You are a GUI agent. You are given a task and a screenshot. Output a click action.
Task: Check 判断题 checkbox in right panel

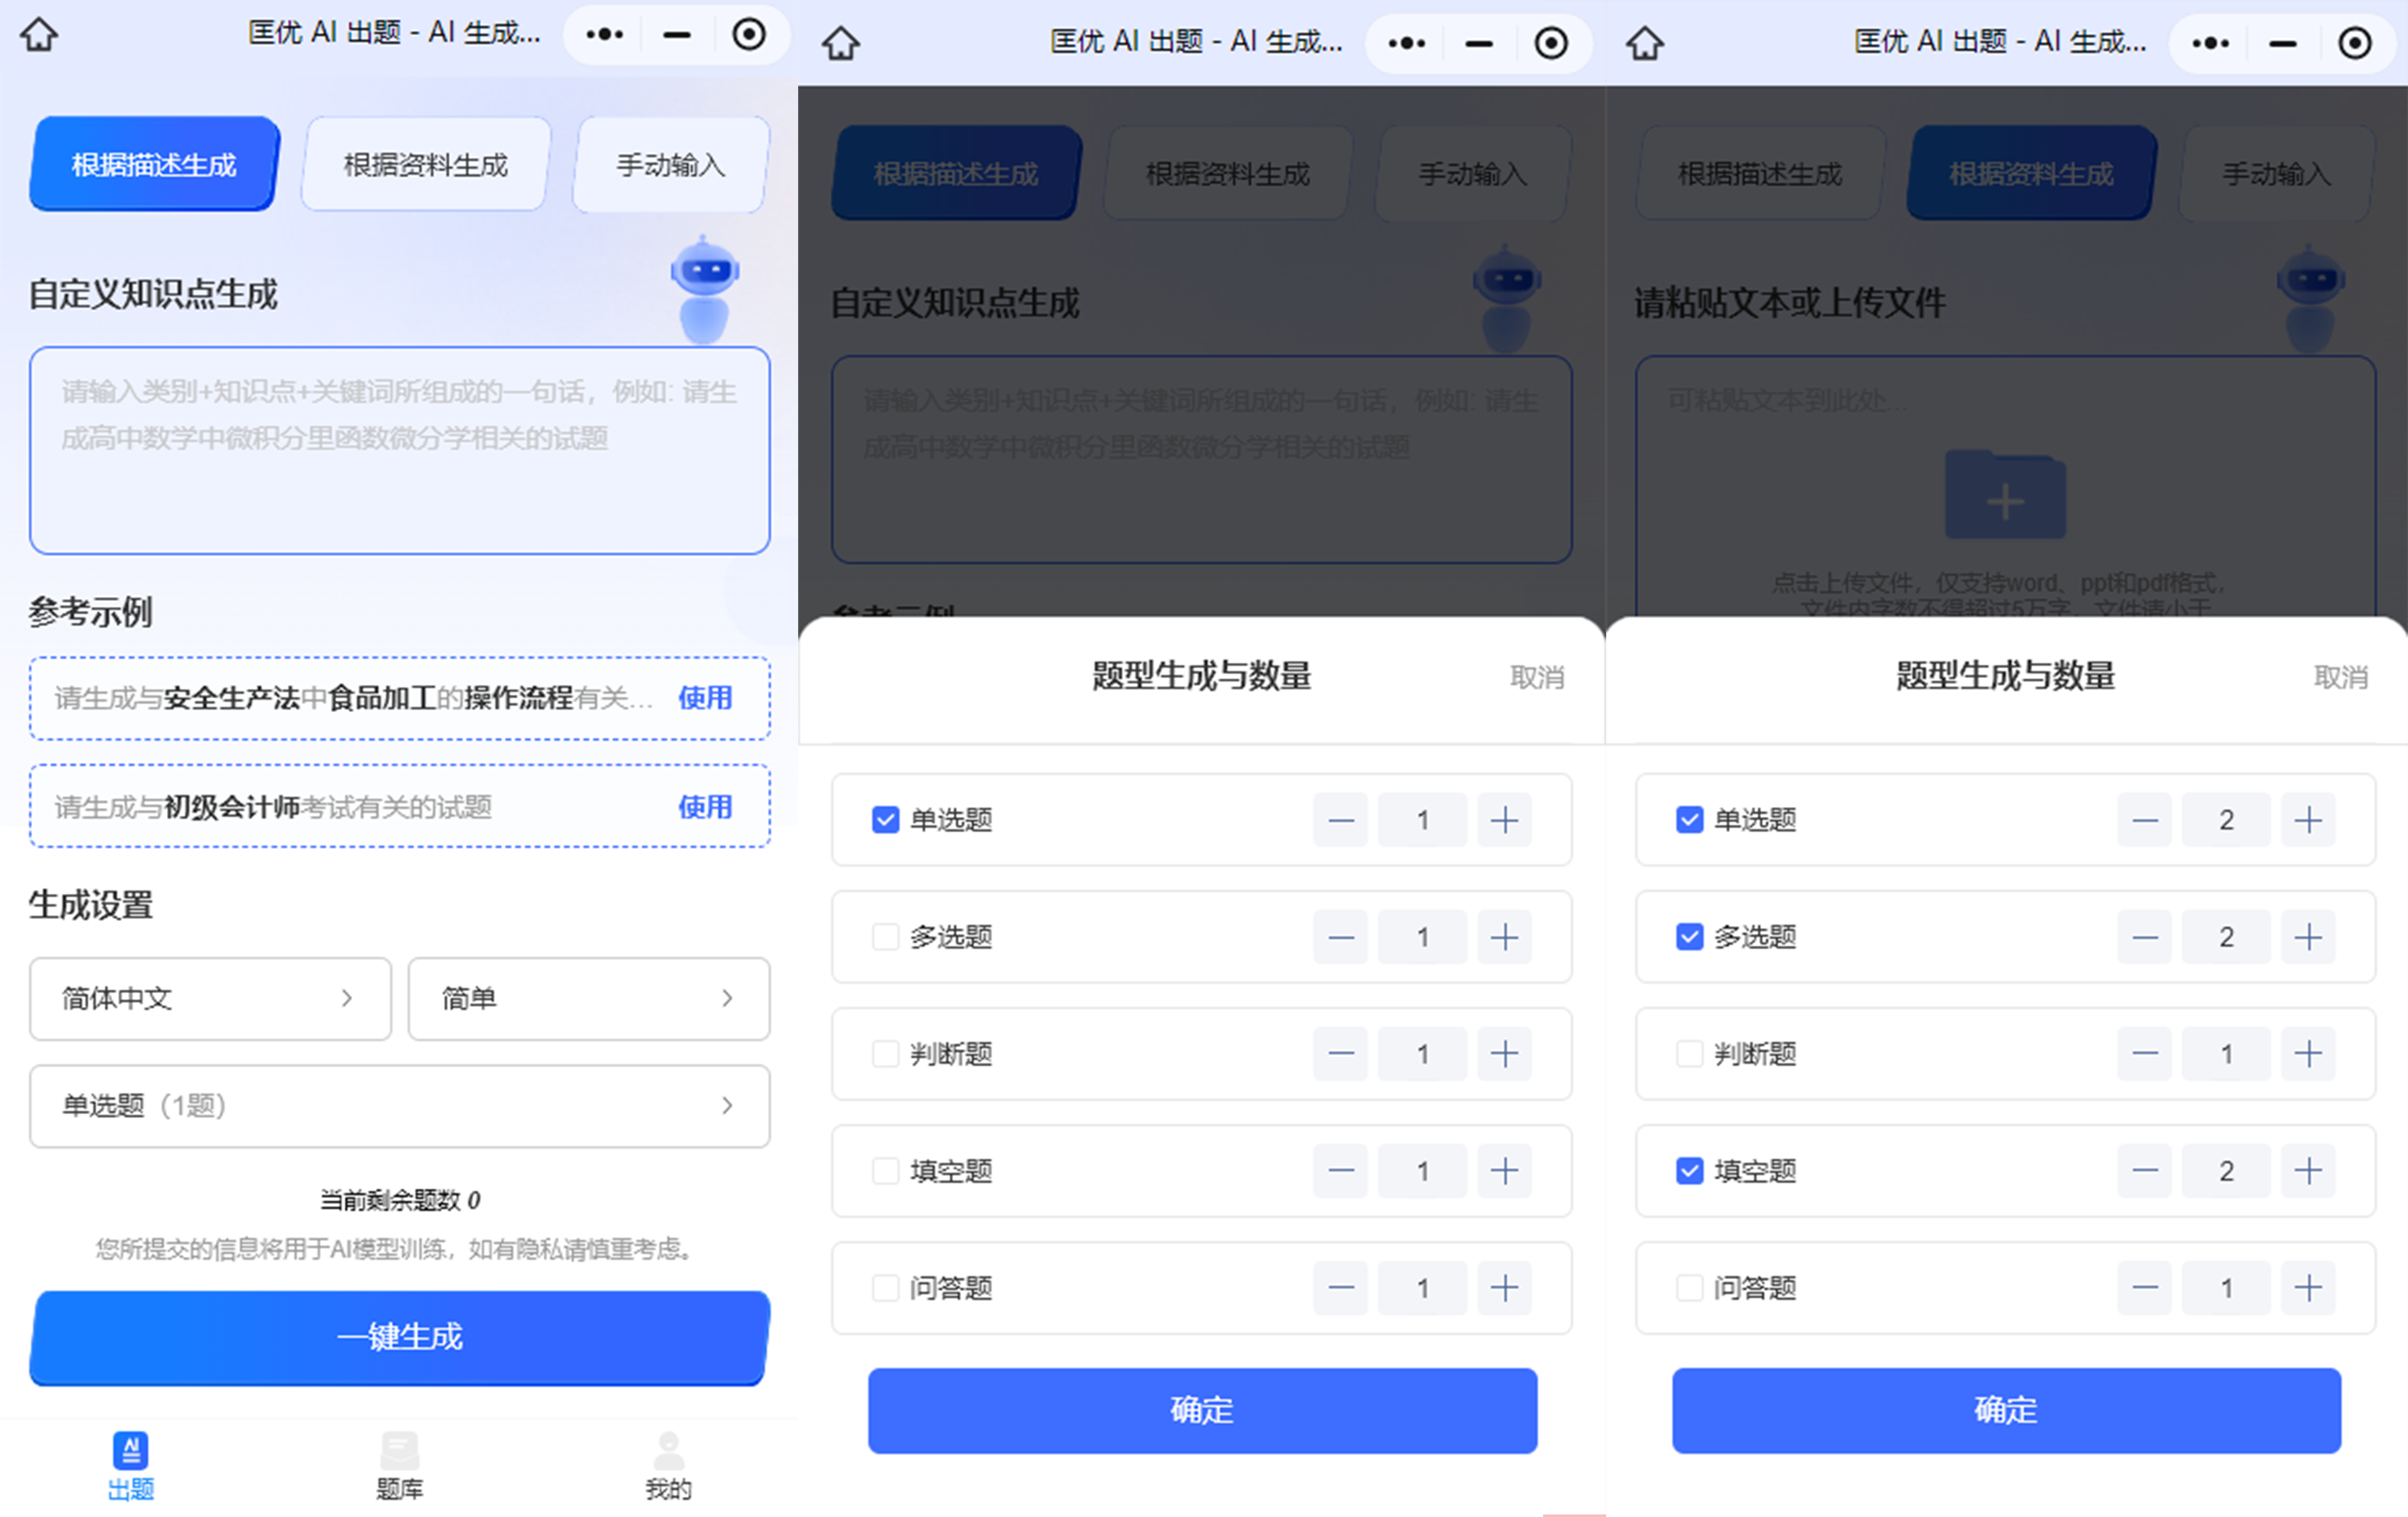[1689, 1054]
